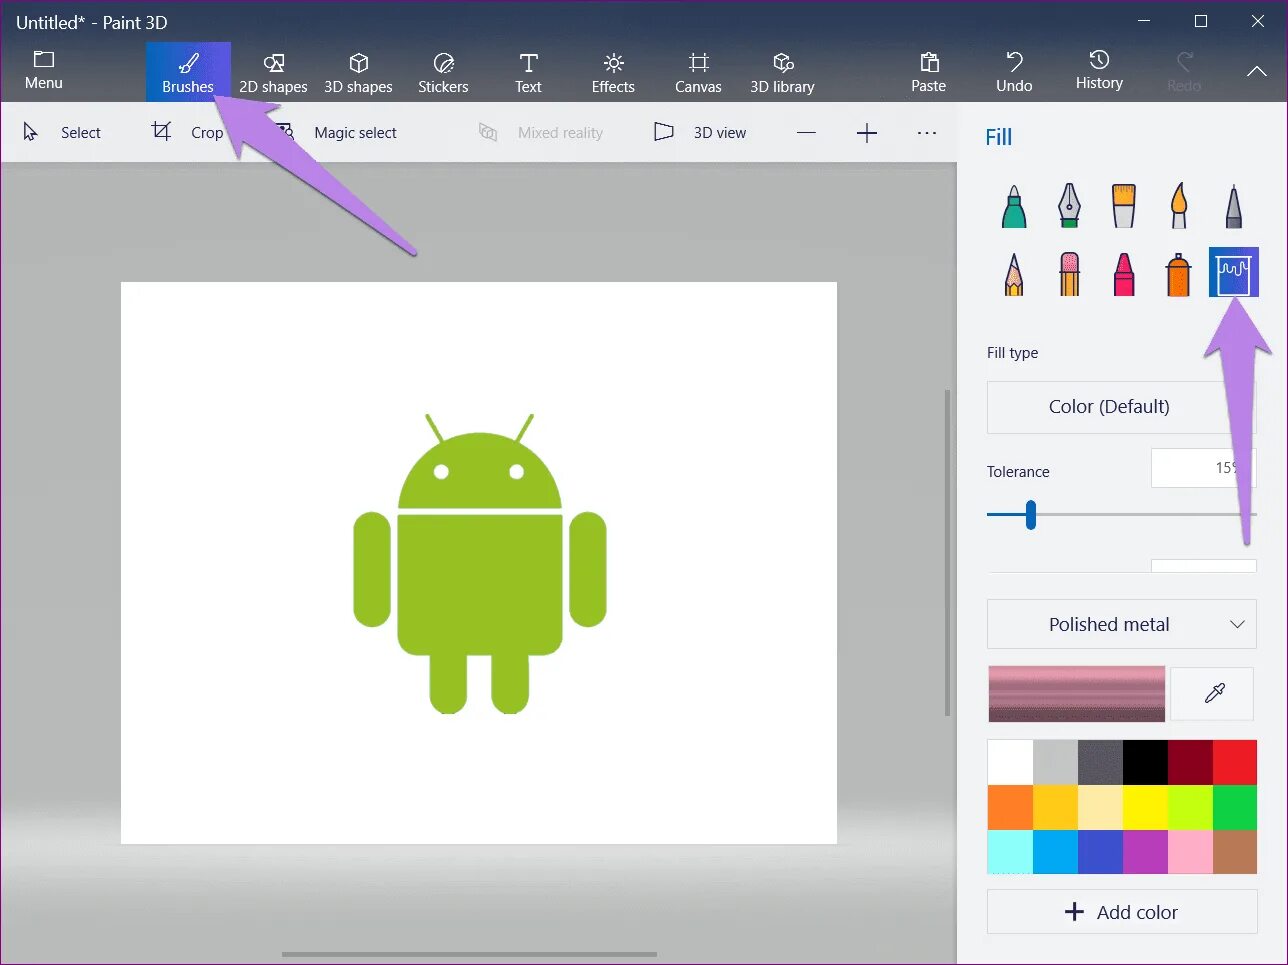The width and height of the screenshot is (1288, 965).
Task: Switch to the Stickers tab
Action: click(443, 73)
